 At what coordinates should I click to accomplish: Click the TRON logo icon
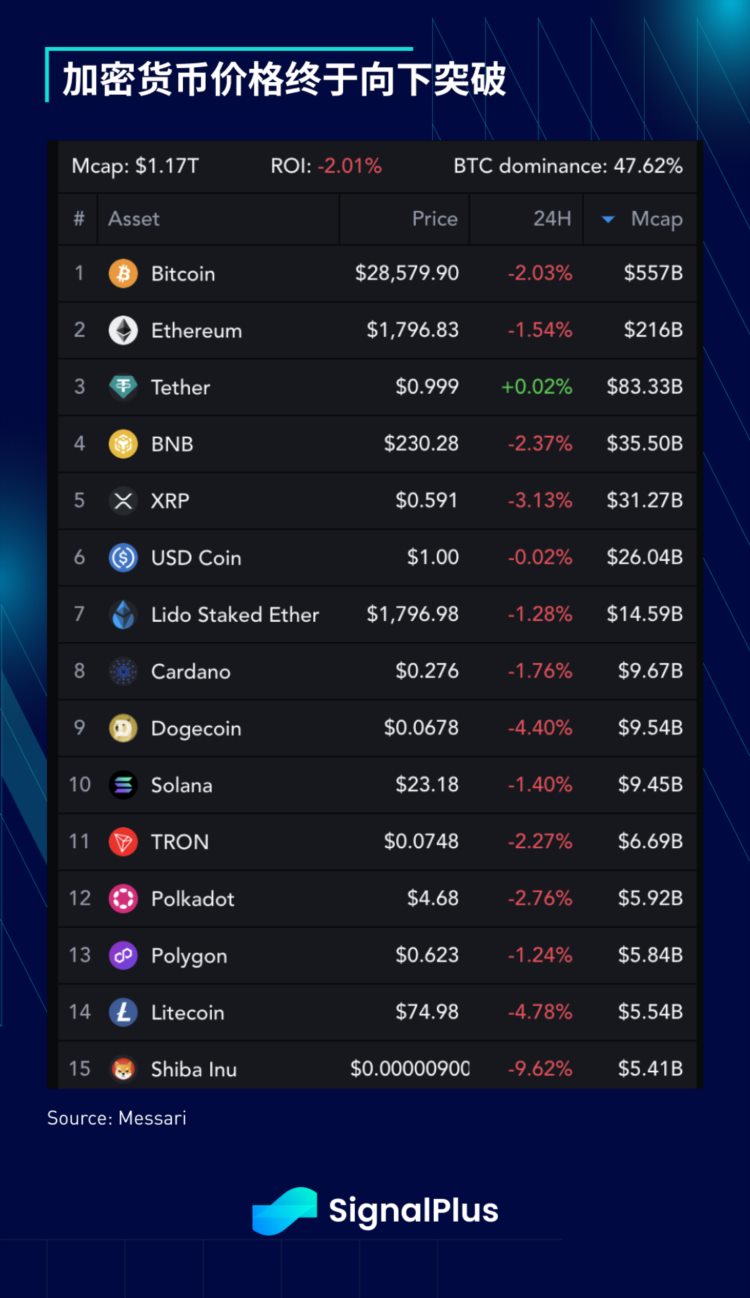point(123,842)
